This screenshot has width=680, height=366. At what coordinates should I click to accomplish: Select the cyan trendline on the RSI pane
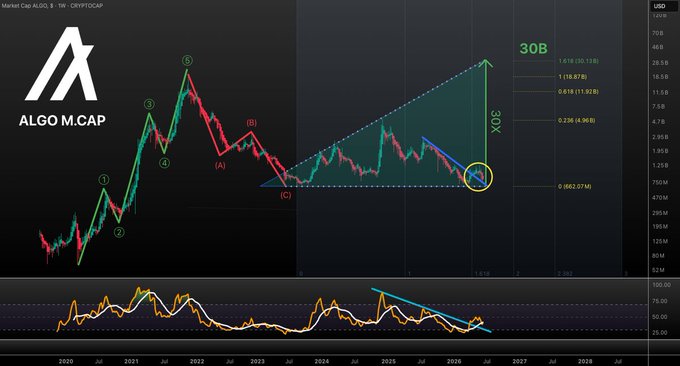coord(431,310)
